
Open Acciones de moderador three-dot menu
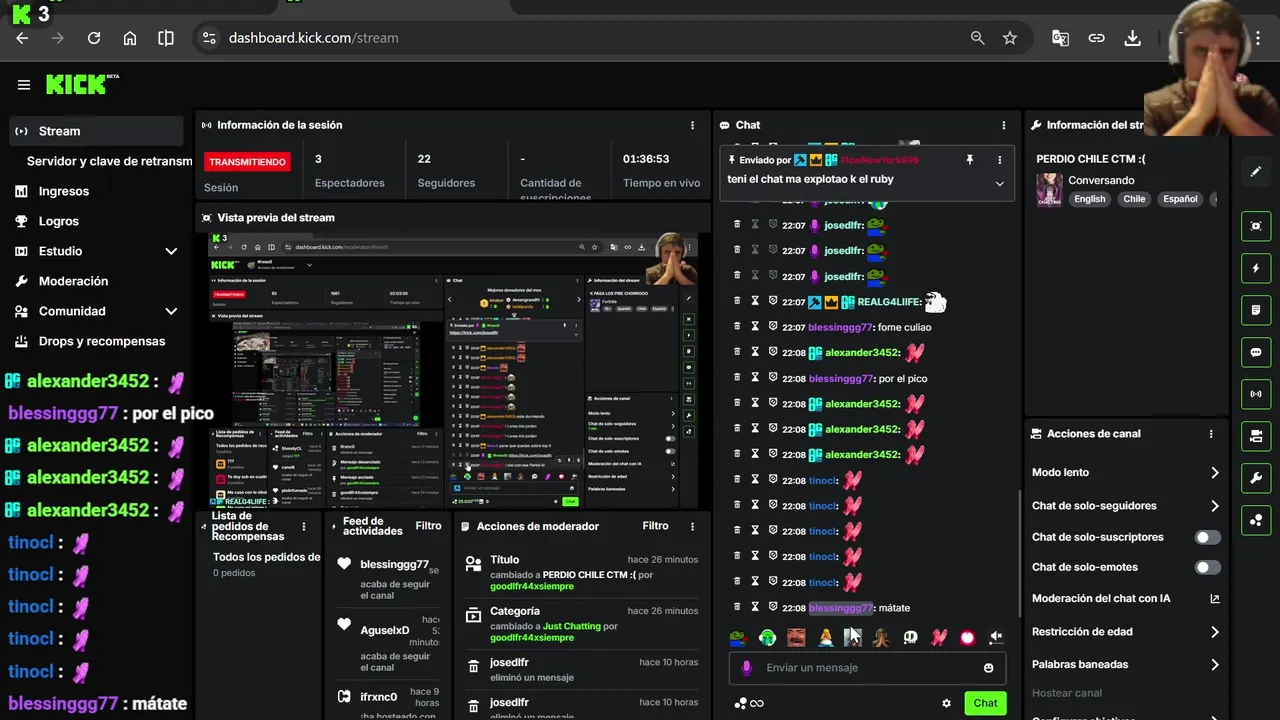point(692,526)
